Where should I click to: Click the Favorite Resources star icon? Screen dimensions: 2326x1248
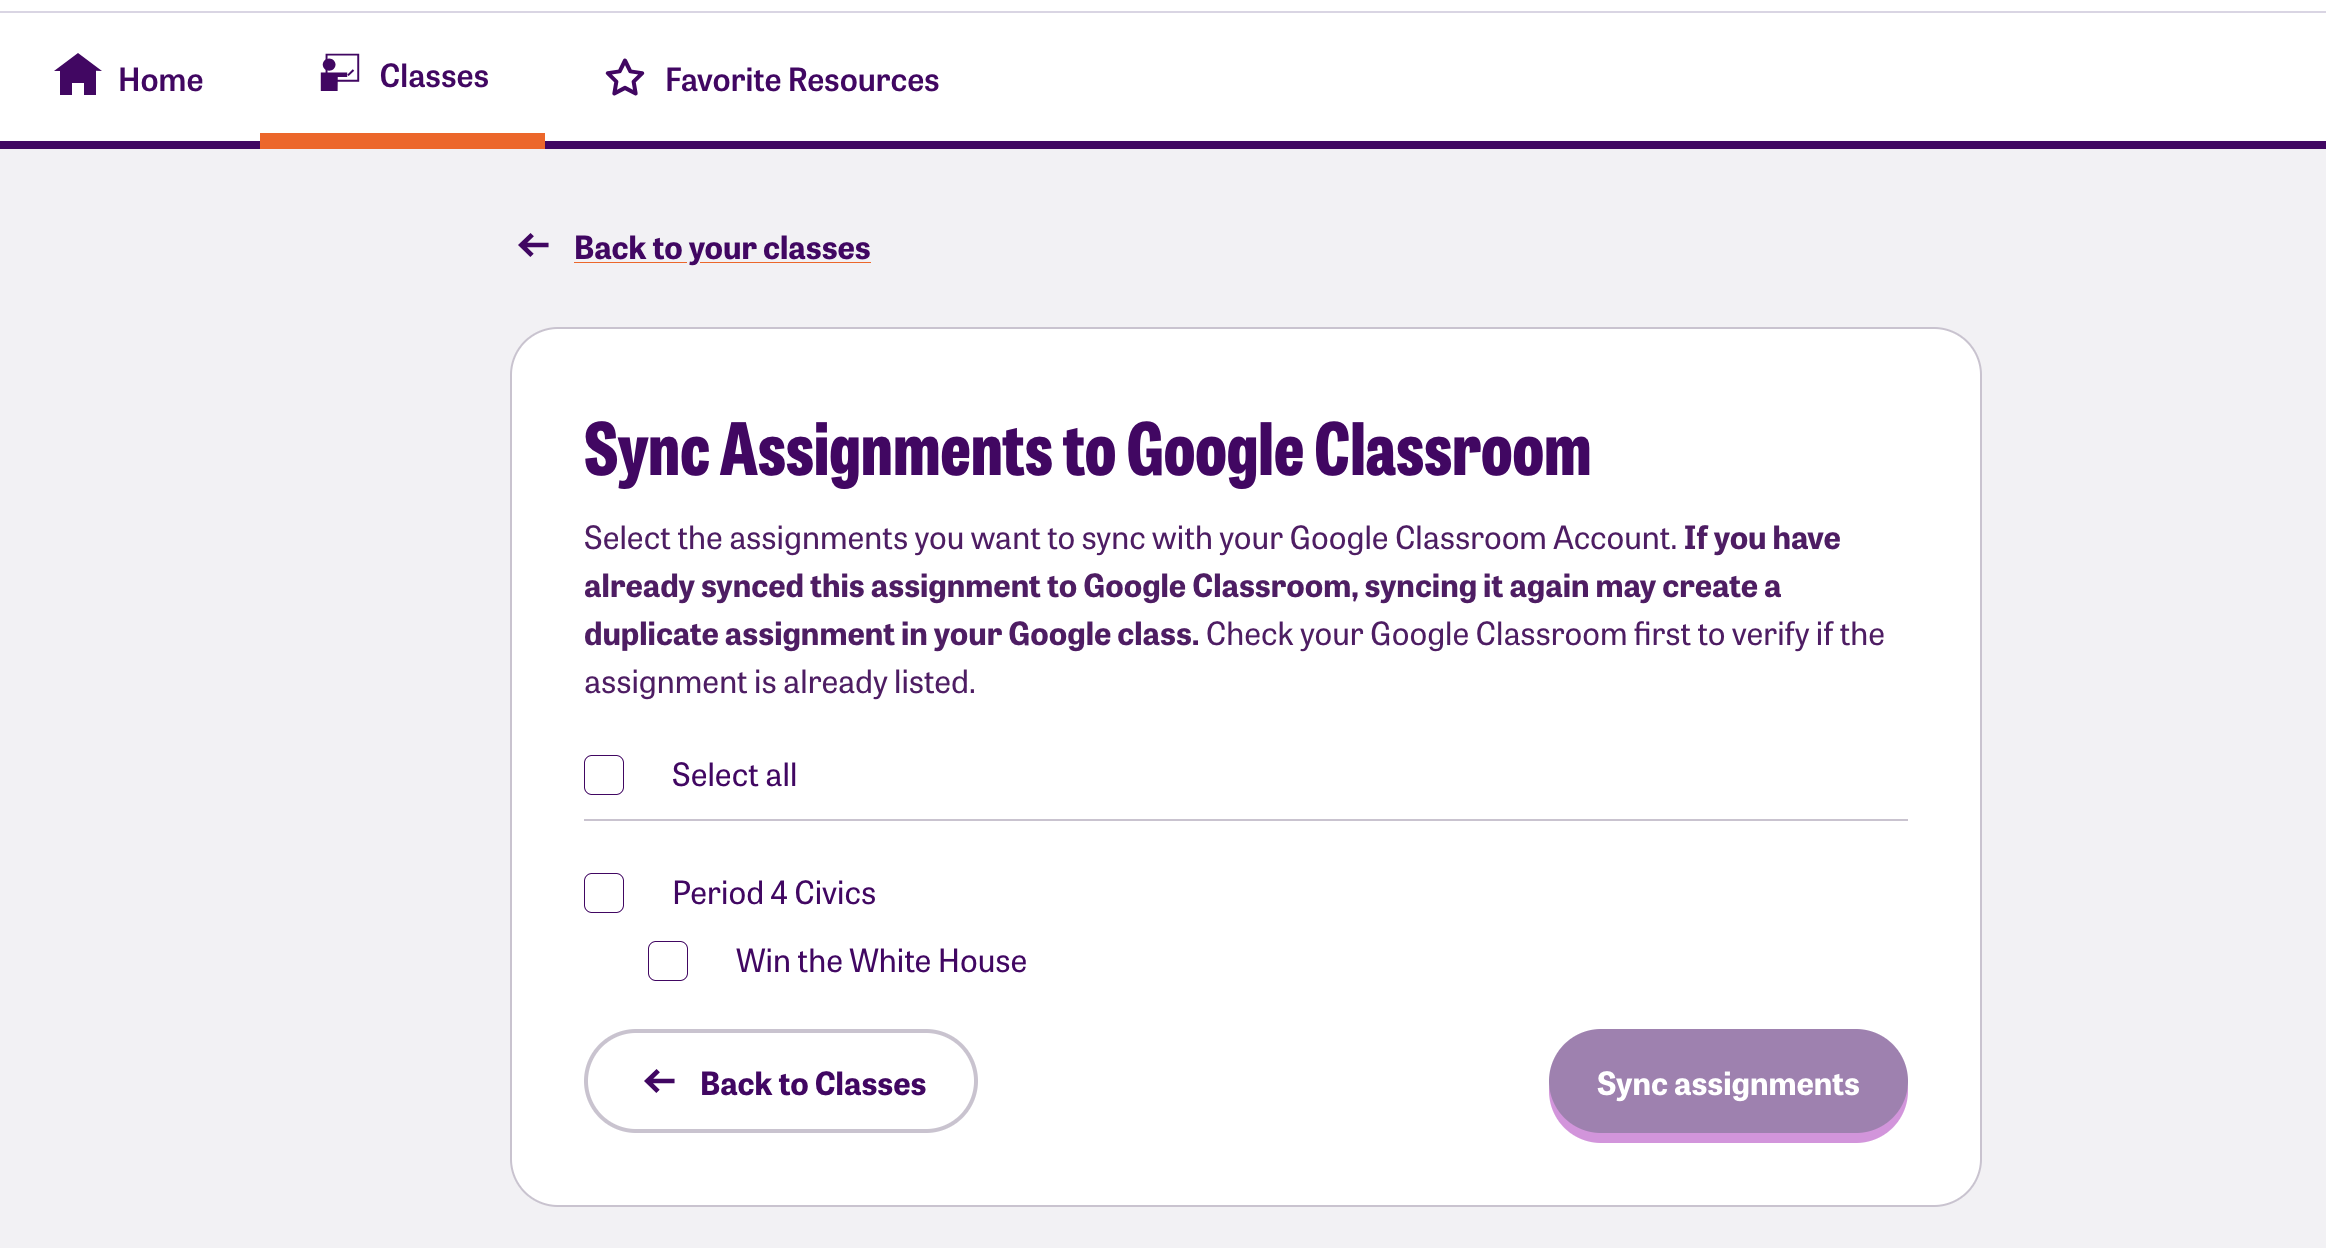point(625,78)
